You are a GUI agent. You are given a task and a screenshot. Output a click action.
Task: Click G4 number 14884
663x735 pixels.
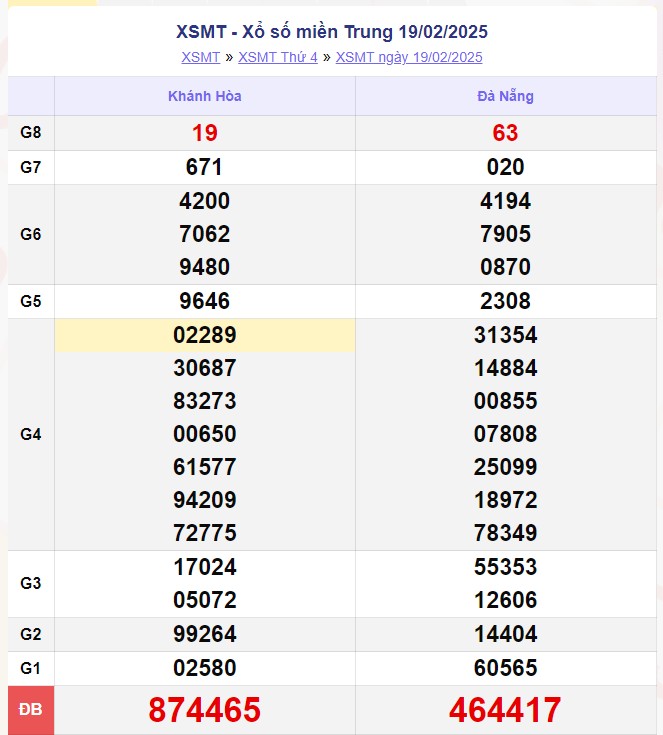pos(505,368)
